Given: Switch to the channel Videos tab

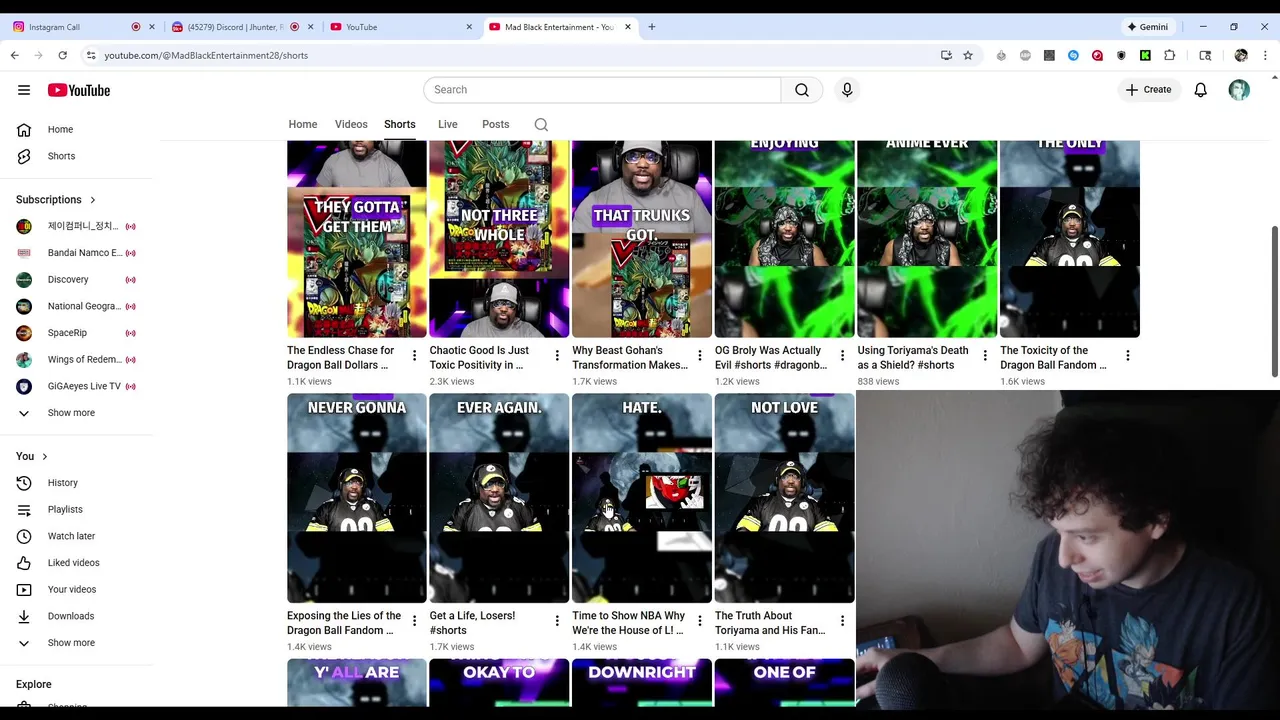Looking at the screenshot, I should click(351, 125).
